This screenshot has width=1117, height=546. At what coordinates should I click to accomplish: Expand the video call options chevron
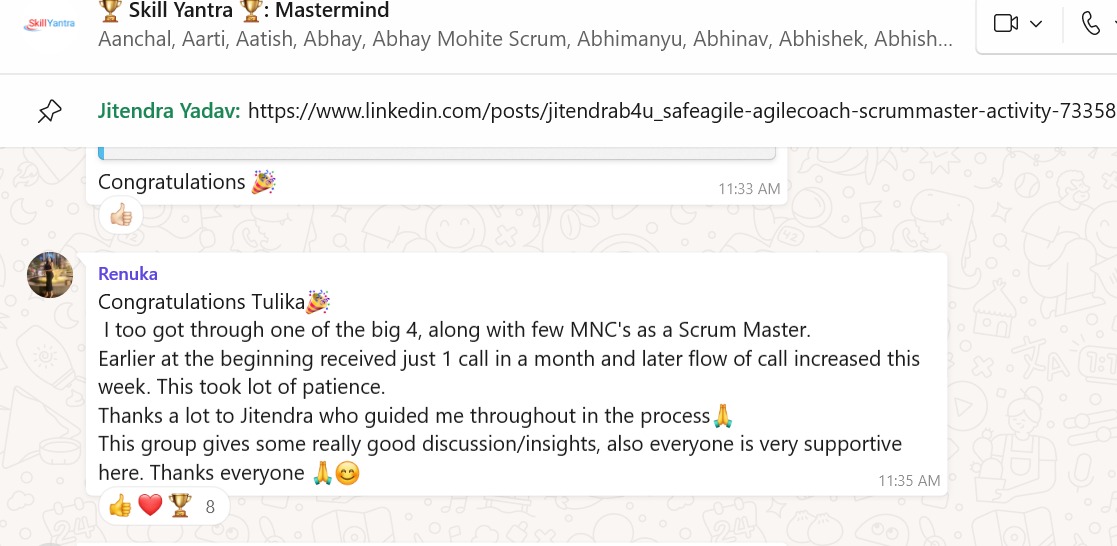click(1036, 23)
